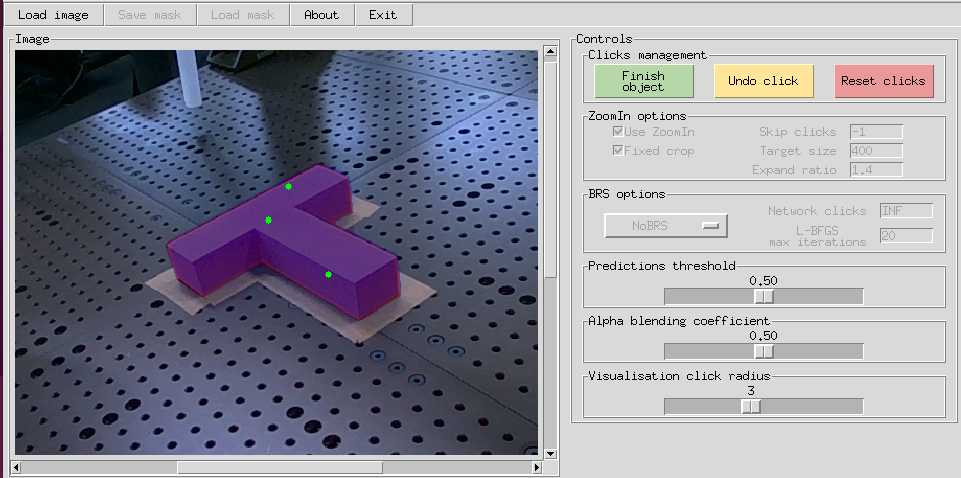Click the vertical scrollbar up arrow
This screenshot has width=961, height=478.
550,51
